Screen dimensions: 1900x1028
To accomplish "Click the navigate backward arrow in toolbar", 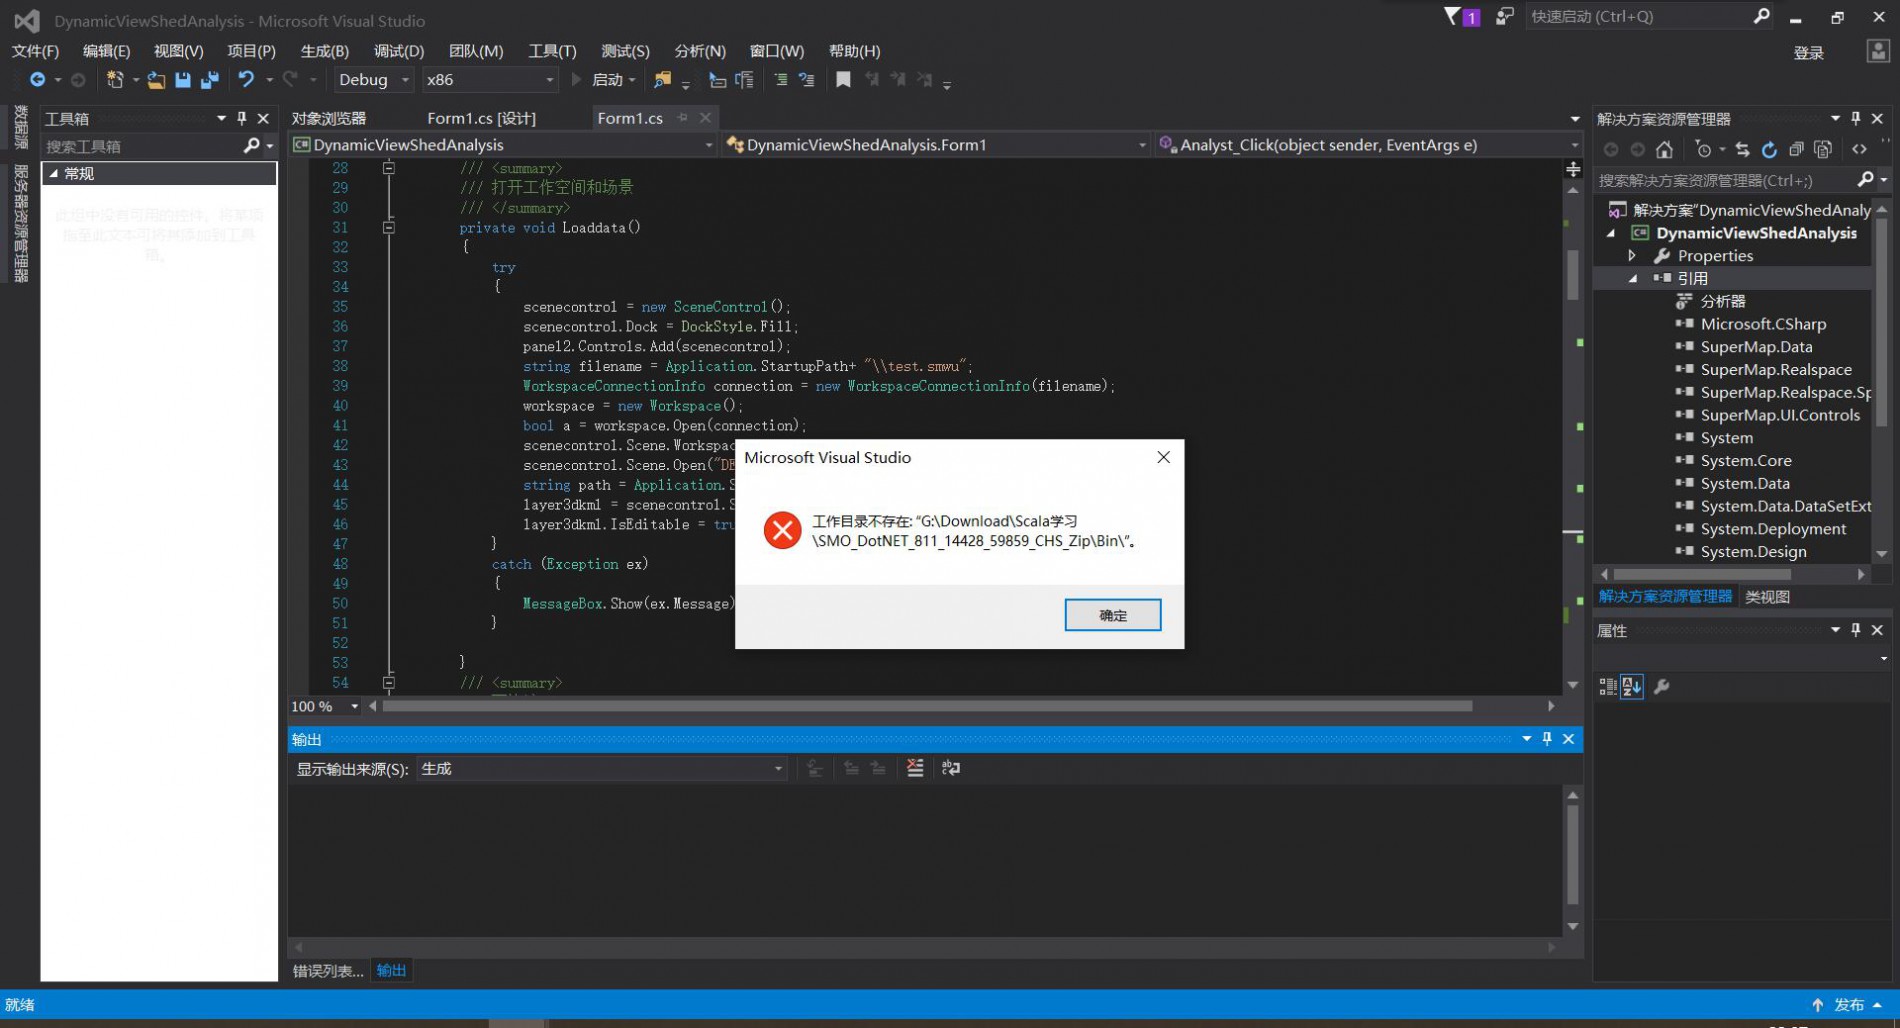I will pos(37,80).
